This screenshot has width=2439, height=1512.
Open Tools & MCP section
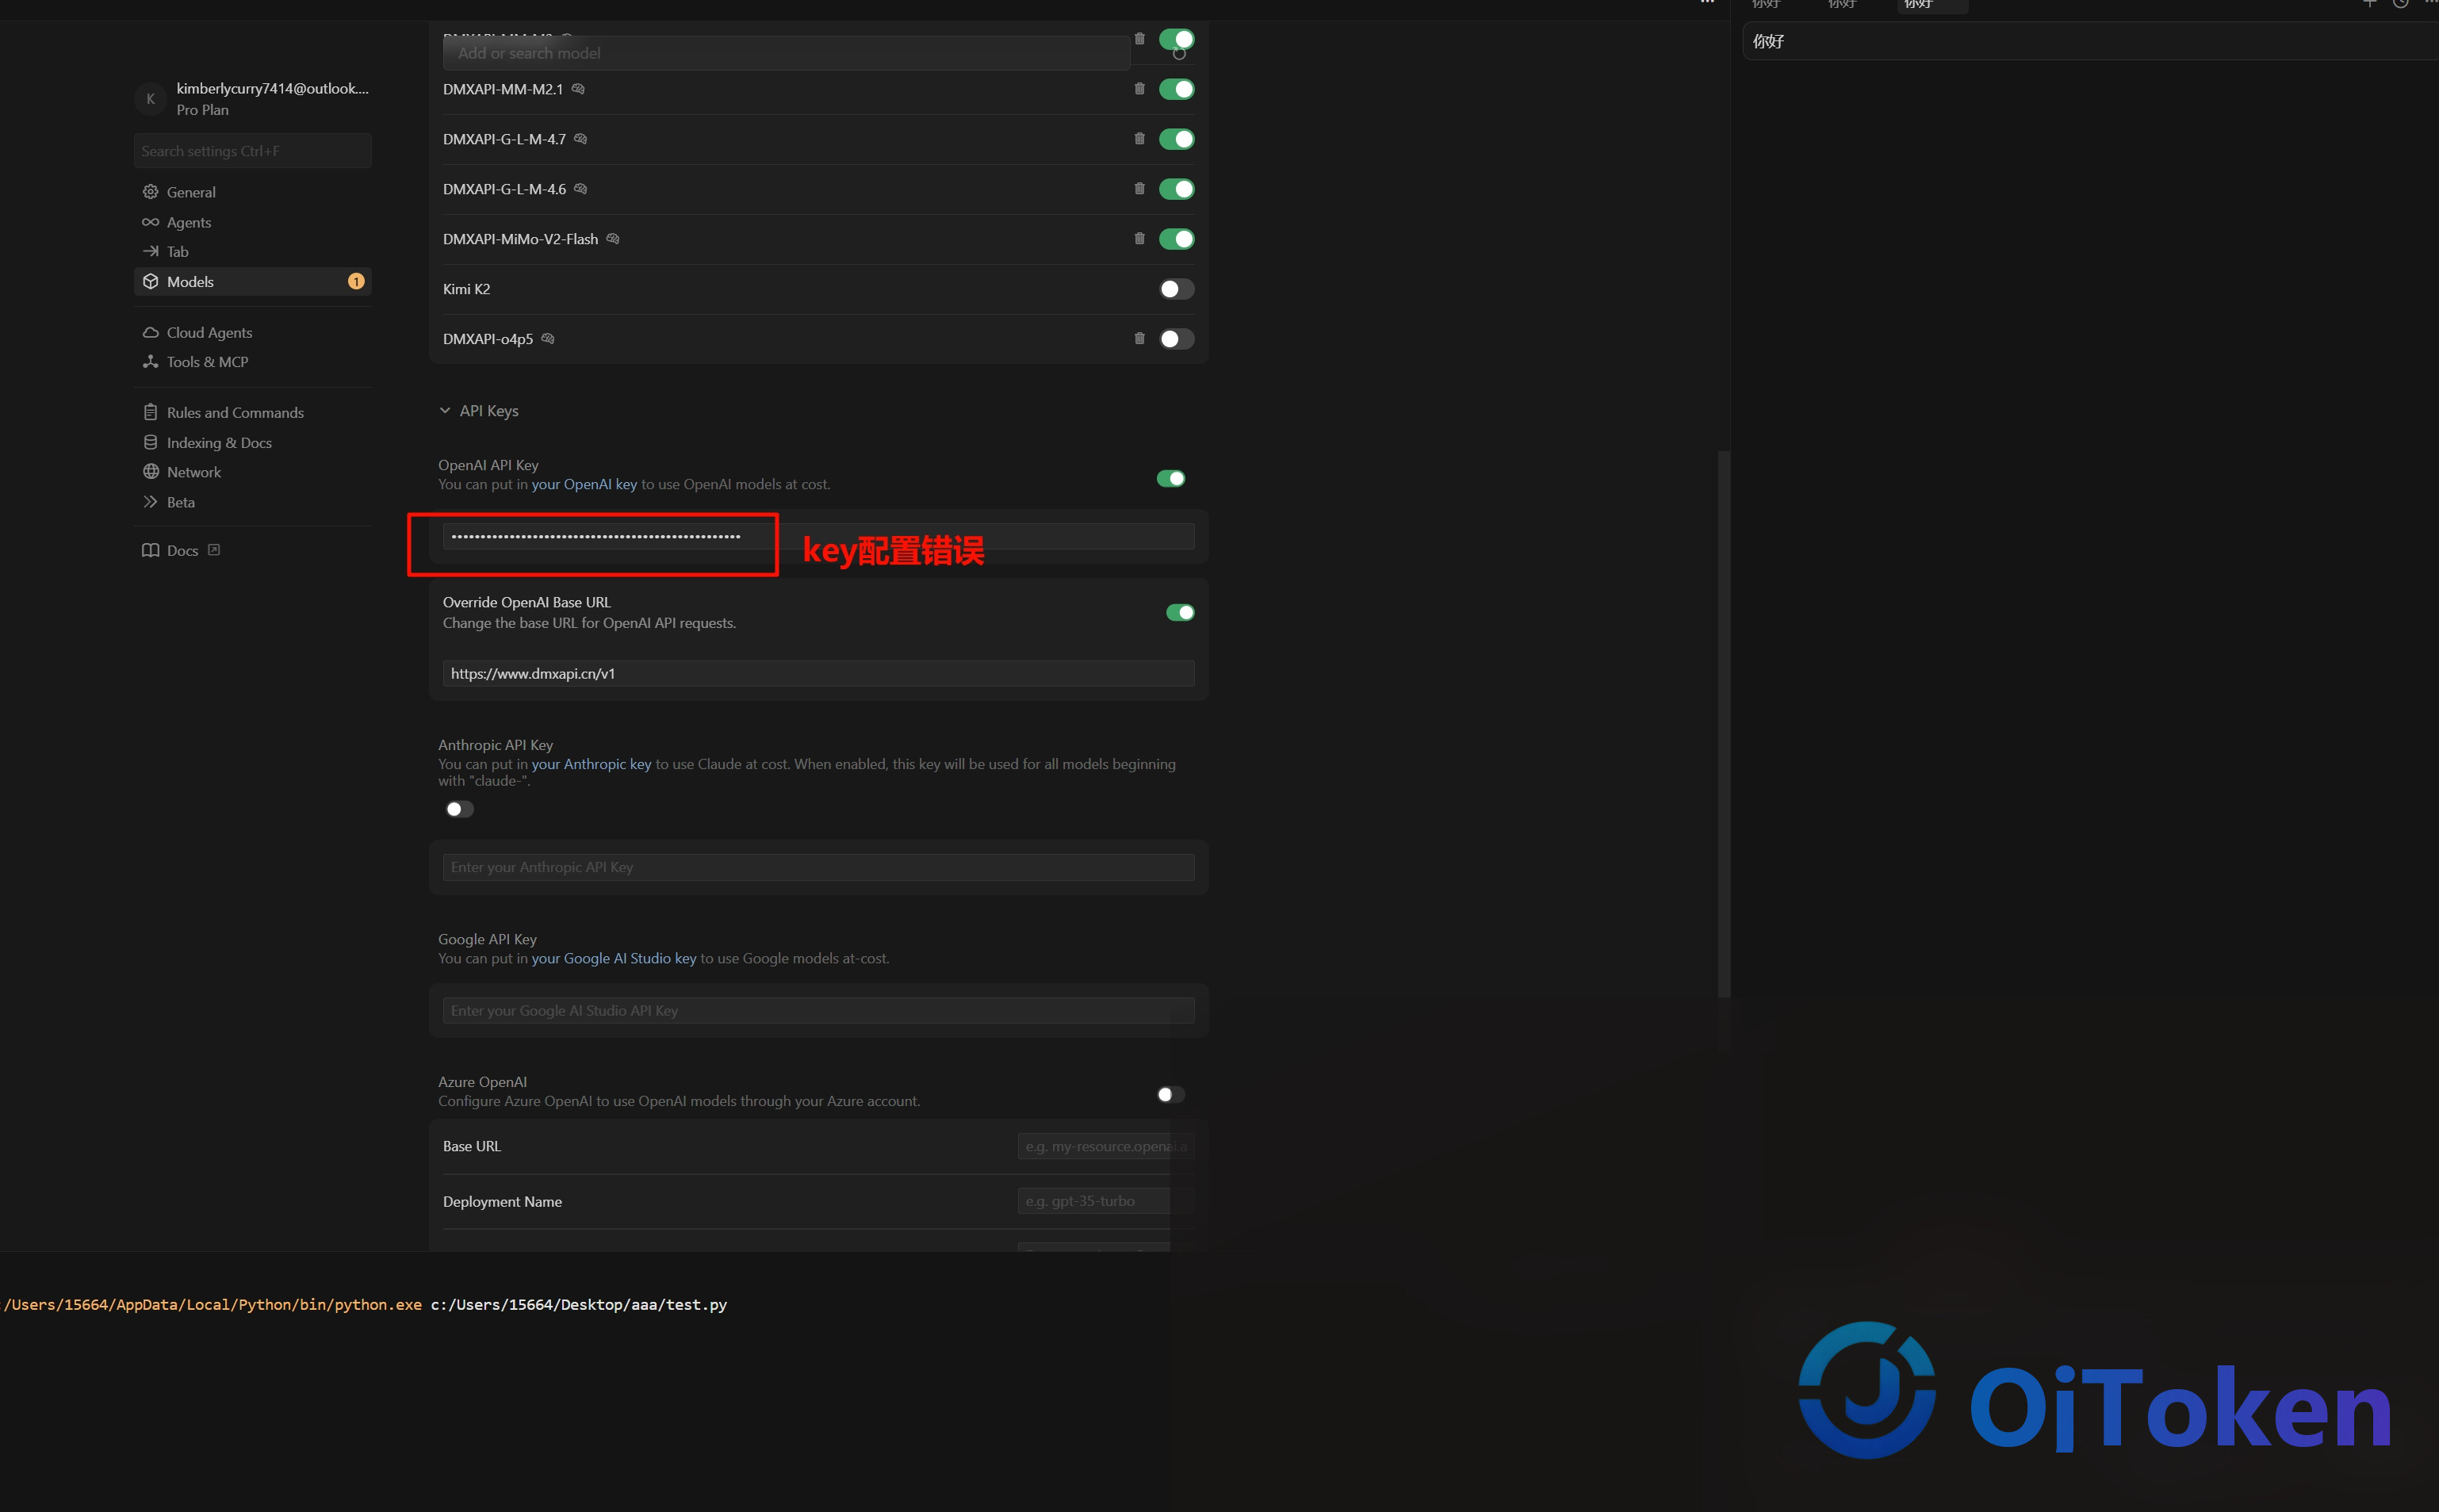(x=253, y=362)
